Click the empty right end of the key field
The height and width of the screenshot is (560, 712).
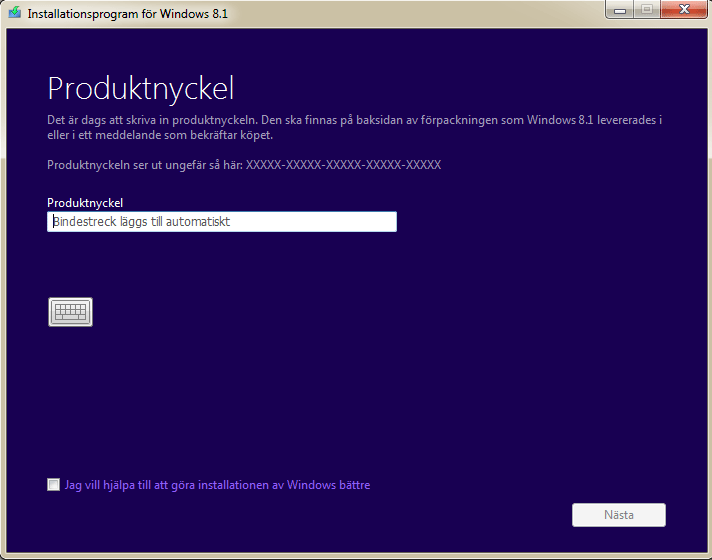tap(360, 222)
